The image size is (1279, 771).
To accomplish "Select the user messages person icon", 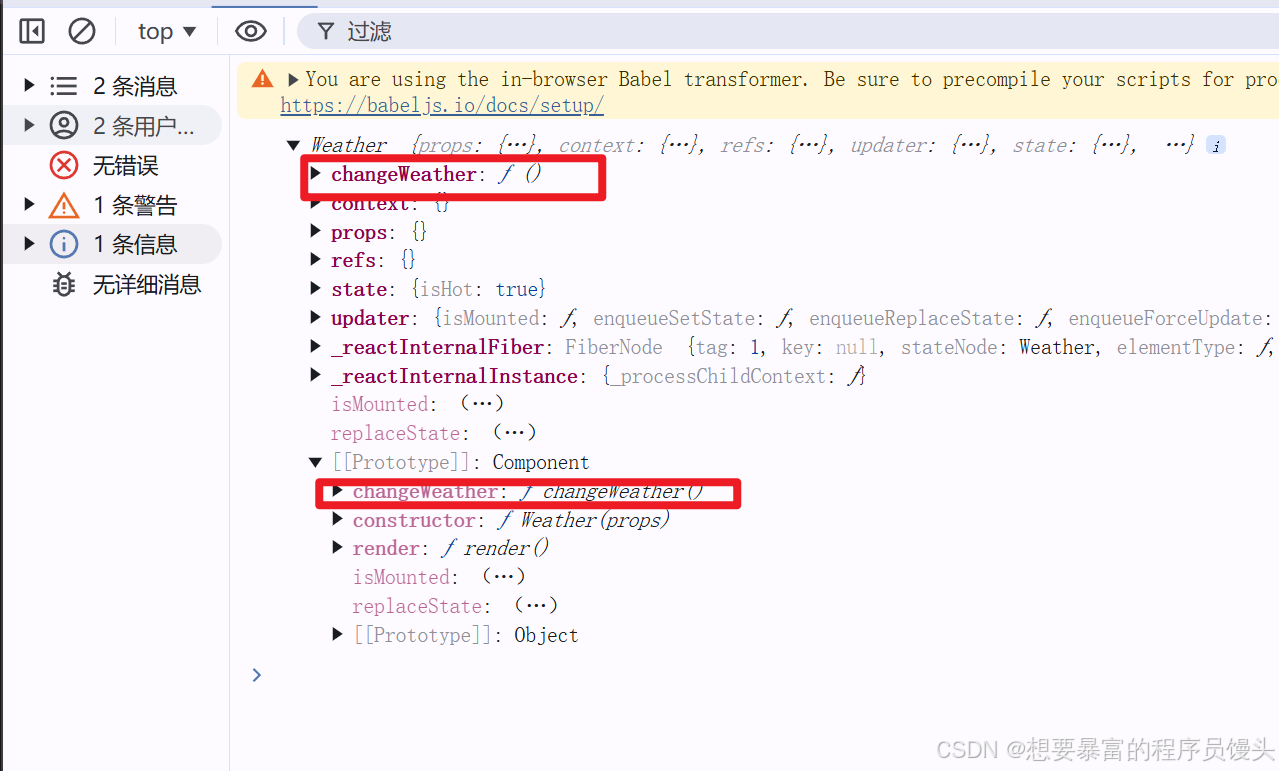I will 63,126.
